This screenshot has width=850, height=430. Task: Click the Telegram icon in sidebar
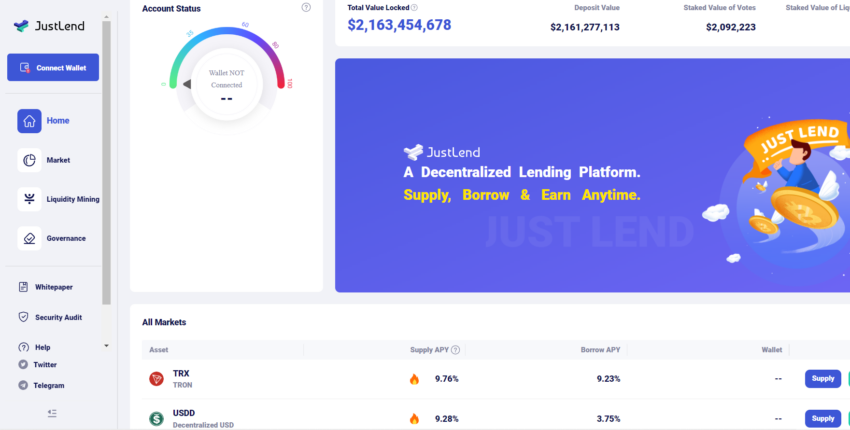23,385
